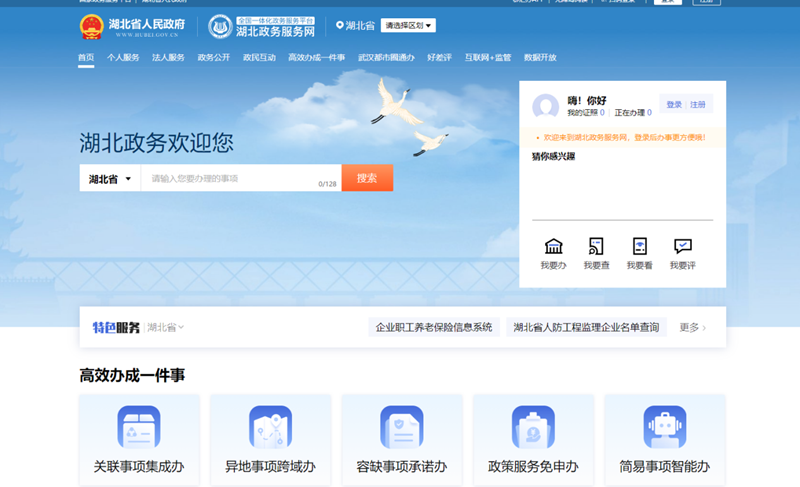This screenshot has width=800, height=487.
Task: Click the 登录 login link
Action: 674,105
